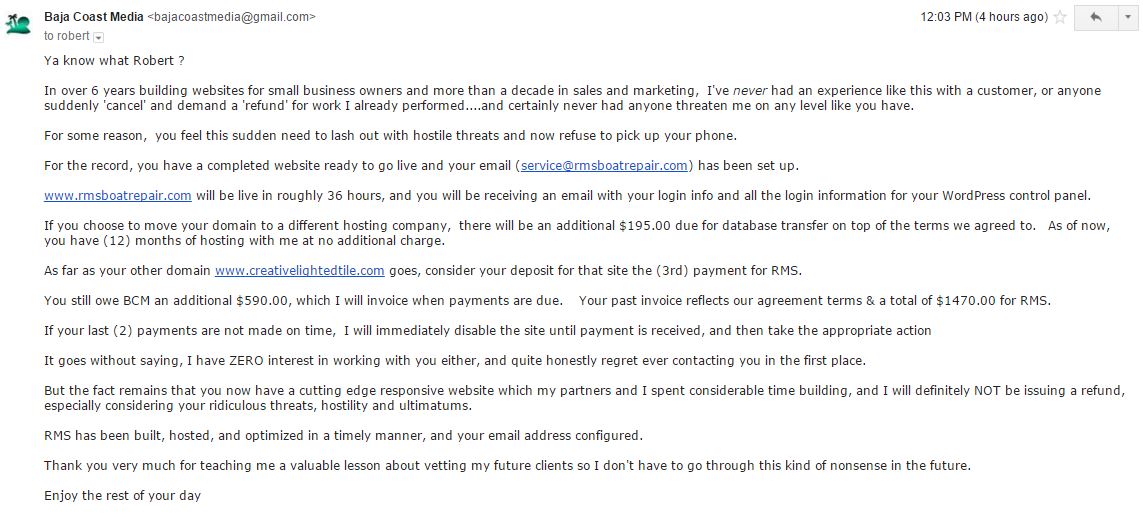Open the More options dropdown beside Reply
The width and height of the screenshot is (1143, 518).
[x=1127, y=18]
